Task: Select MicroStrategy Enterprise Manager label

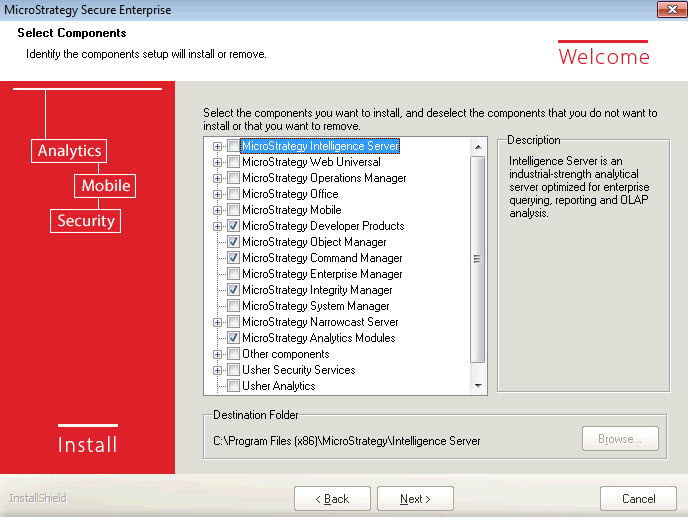Action: [x=322, y=274]
